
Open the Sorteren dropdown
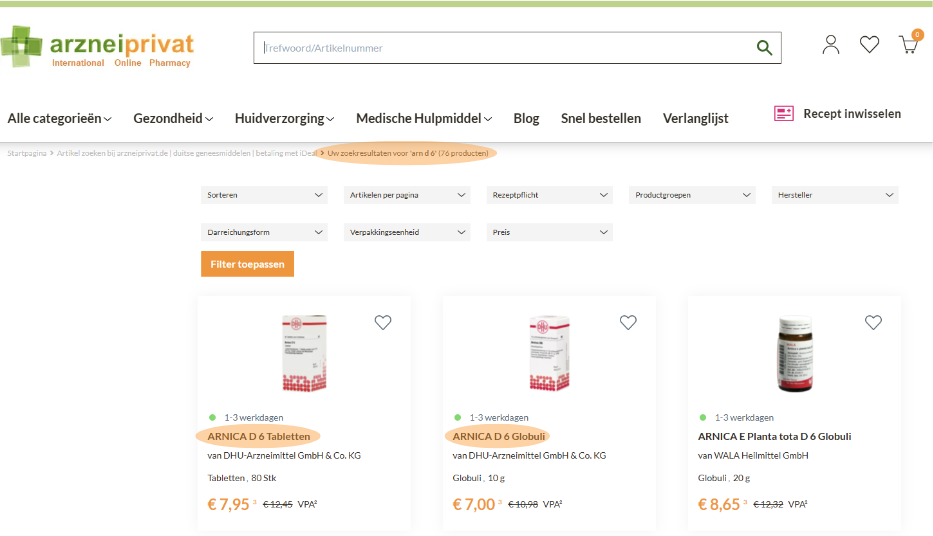pos(264,195)
